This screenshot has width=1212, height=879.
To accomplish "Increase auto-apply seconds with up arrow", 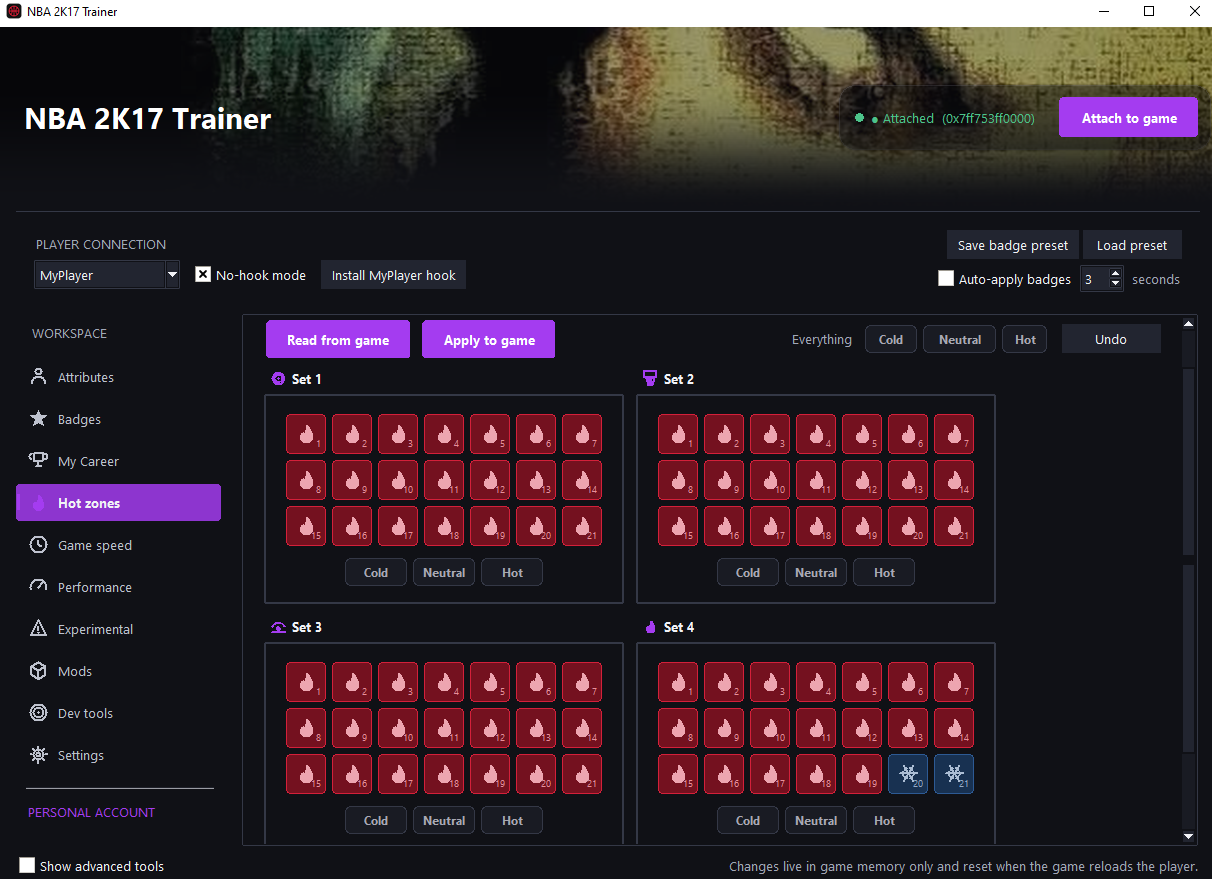I will click(x=1116, y=273).
